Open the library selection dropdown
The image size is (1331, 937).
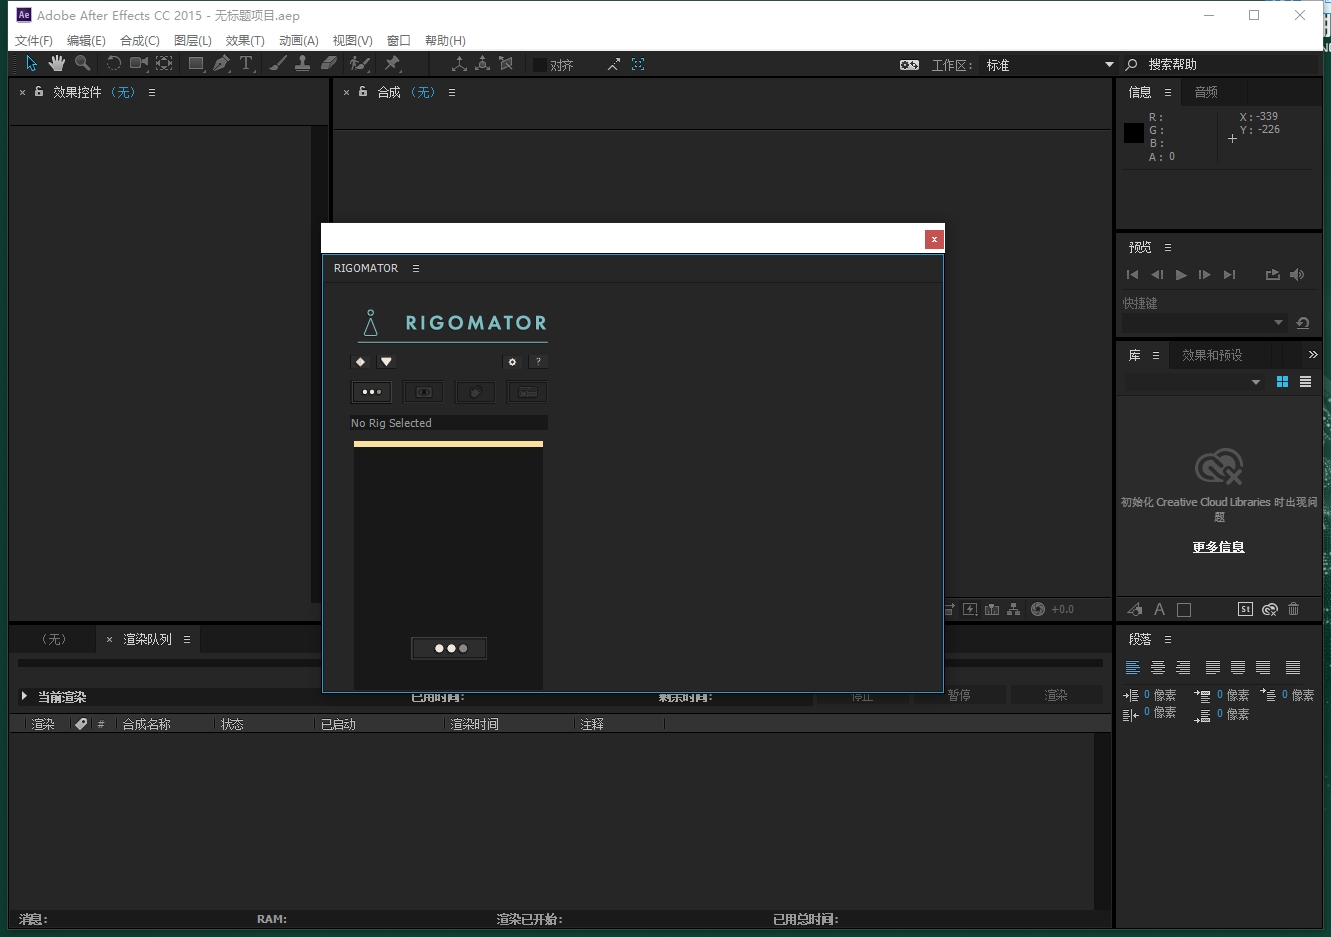click(x=1194, y=382)
